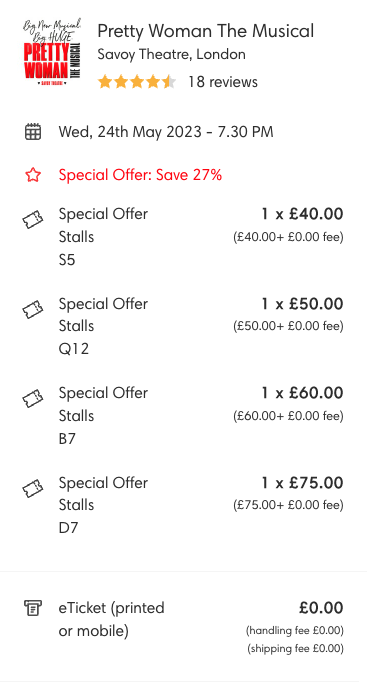Click the calendar icon beside the date
The width and height of the screenshot is (367, 688).
pos(32,132)
